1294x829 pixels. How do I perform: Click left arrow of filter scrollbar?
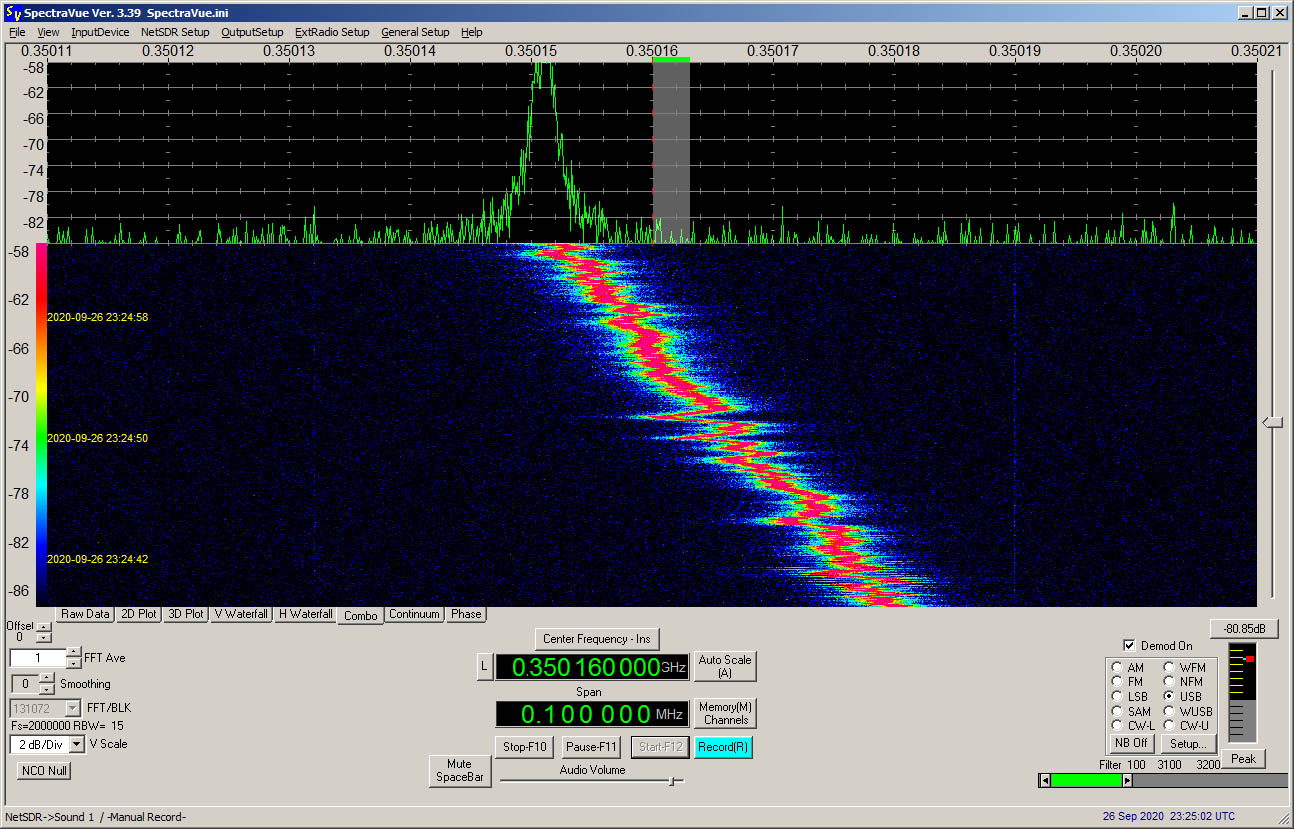(x=1045, y=780)
